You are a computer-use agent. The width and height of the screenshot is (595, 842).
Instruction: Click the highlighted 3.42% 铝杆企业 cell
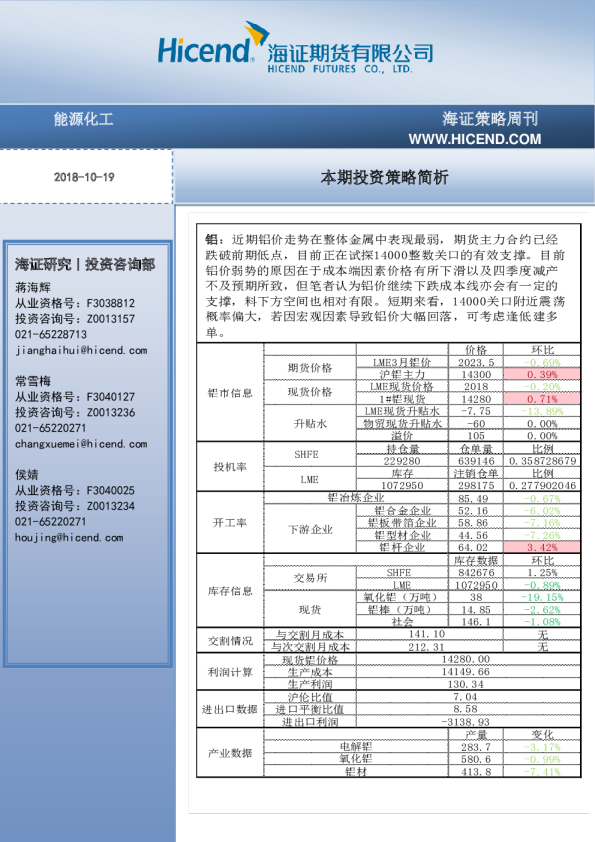click(542, 547)
